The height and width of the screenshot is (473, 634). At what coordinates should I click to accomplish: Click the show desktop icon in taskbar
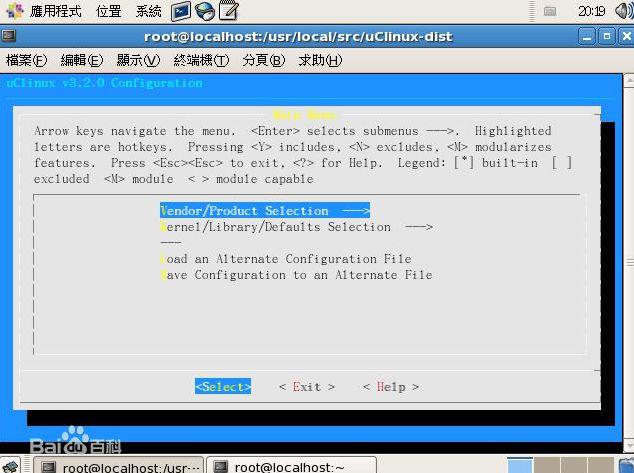pyautogui.click(x=11, y=466)
